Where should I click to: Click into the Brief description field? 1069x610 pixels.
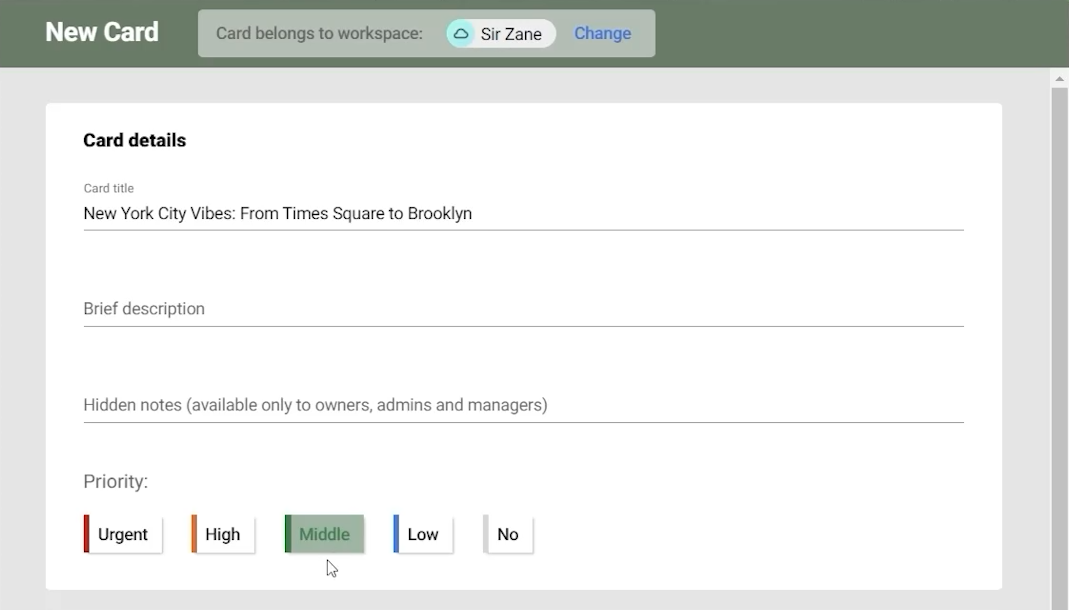[522, 309]
